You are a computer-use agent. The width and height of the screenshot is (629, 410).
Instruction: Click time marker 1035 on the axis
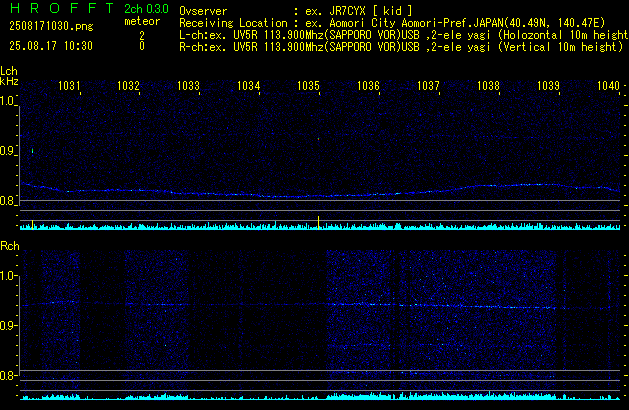pos(308,86)
